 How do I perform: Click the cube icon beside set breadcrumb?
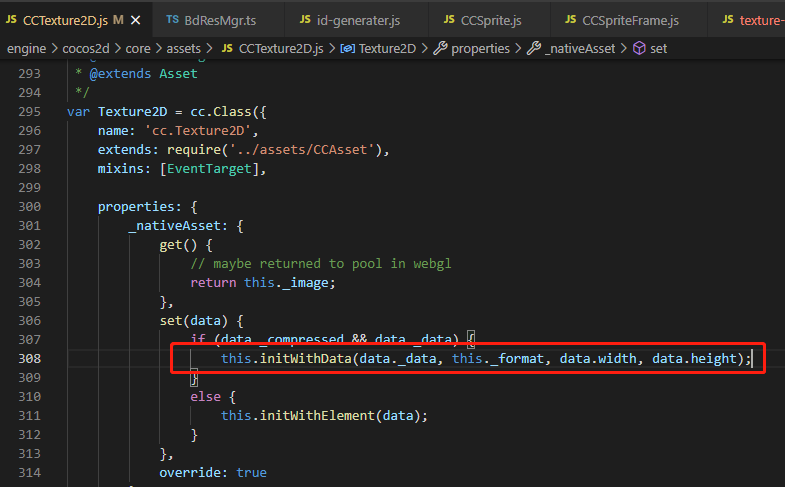coord(639,48)
